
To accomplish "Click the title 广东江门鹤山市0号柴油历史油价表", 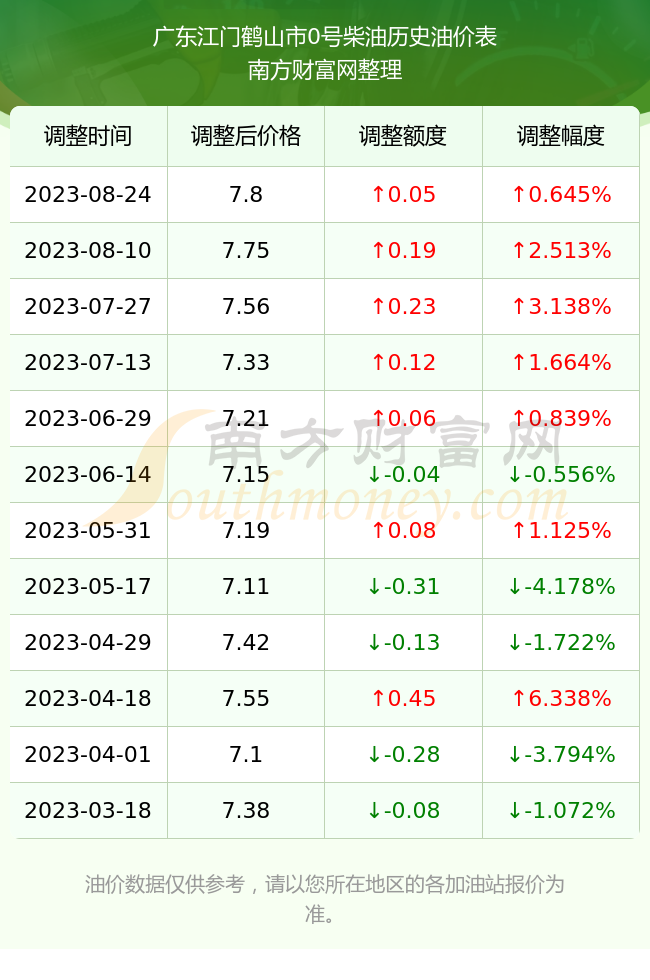I will [x=324, y=37].
